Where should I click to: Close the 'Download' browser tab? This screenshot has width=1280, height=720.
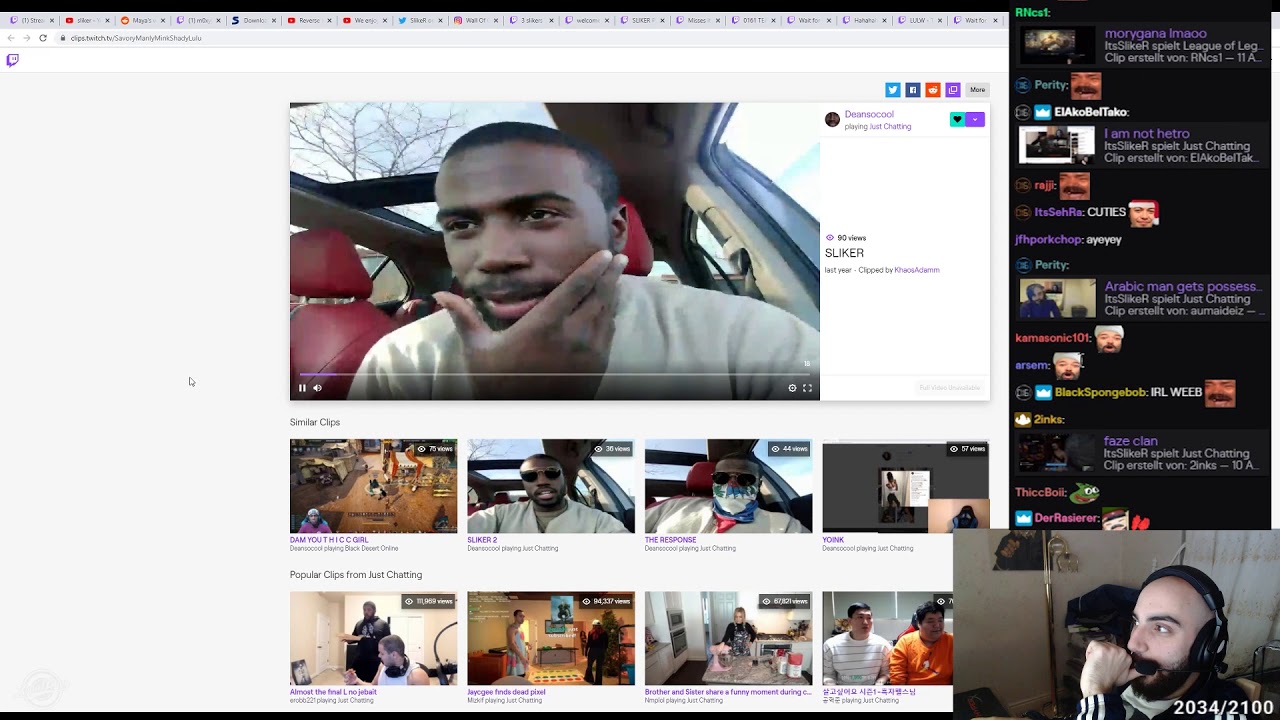tap(273, 20)
